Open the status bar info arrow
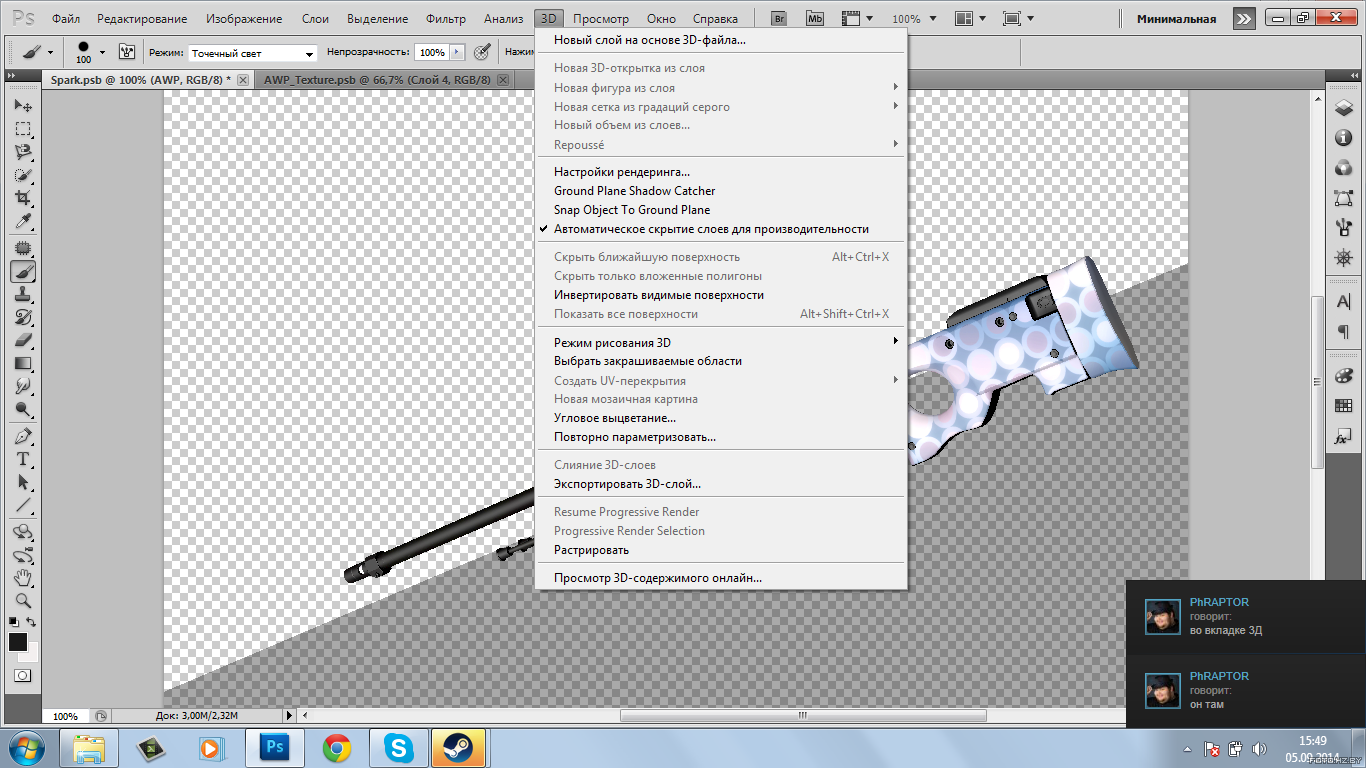Image resolution: width=1366 pixels, height=768 pixels. point(290,716)
